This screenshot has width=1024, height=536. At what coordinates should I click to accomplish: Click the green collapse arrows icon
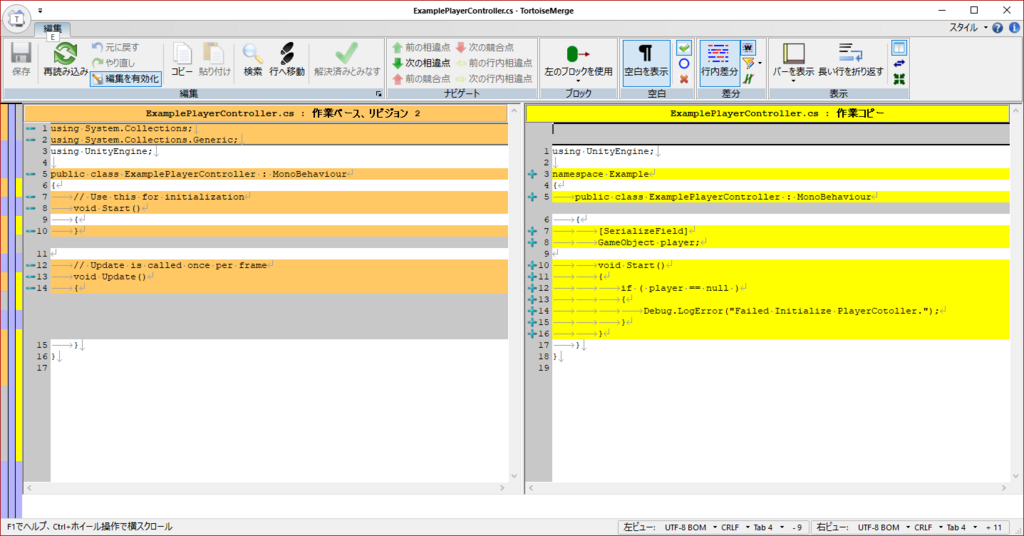(x=899, y=79)
